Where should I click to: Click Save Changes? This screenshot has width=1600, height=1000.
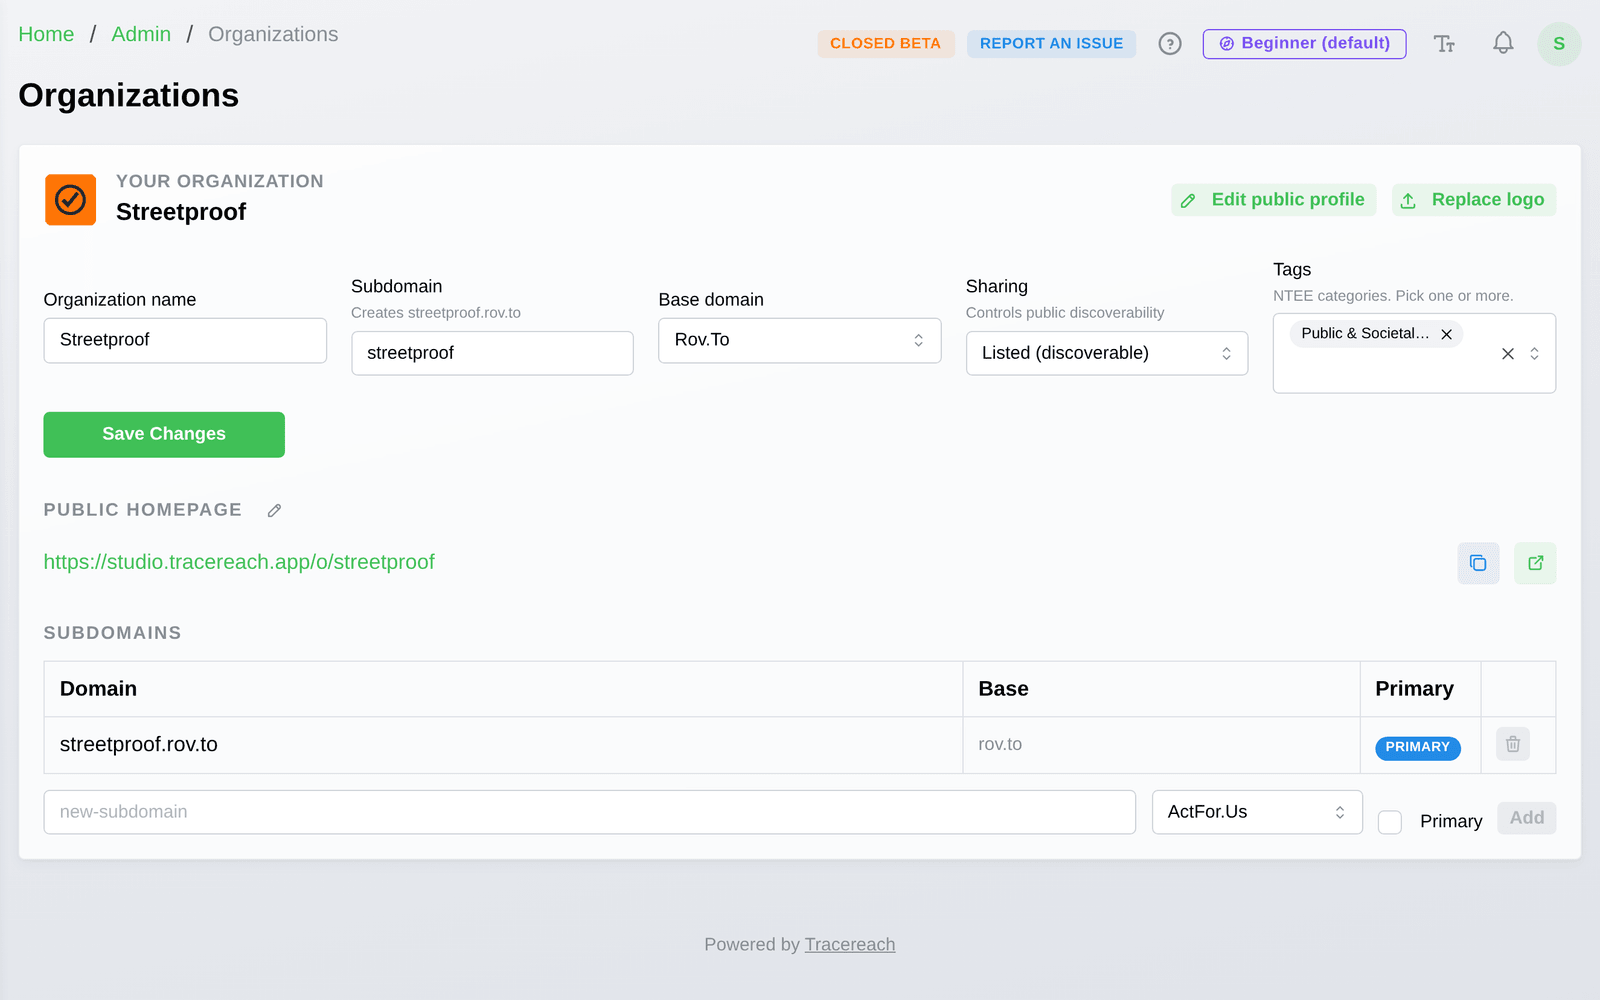point(164,435)
